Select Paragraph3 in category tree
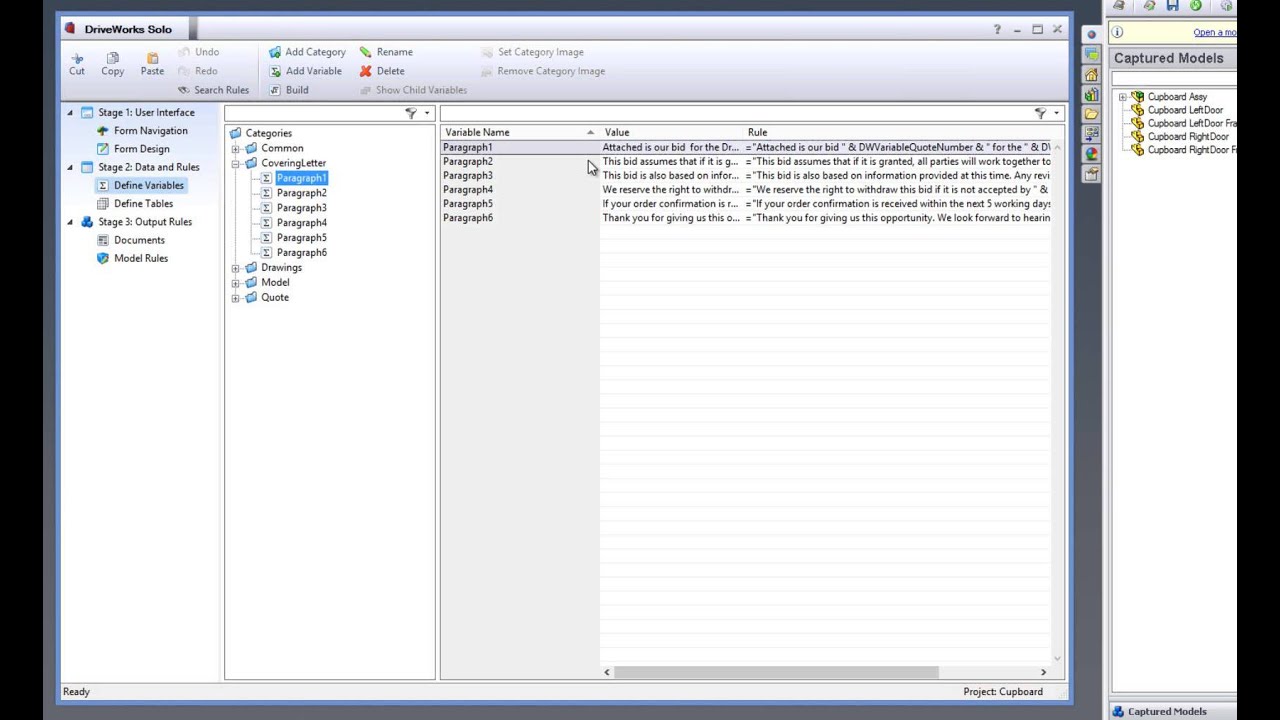The width and height of the screenshot is (1280, 720). point(301,208)
